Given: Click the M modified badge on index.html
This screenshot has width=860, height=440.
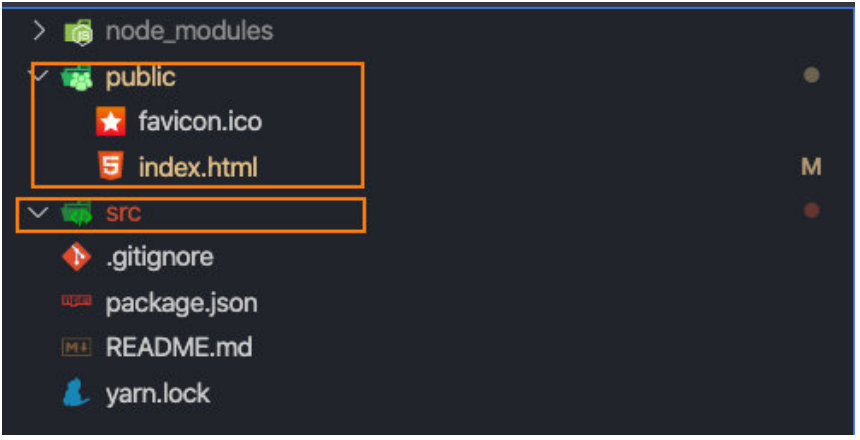Looking at the screenshot, I should (x=811, y=167).
